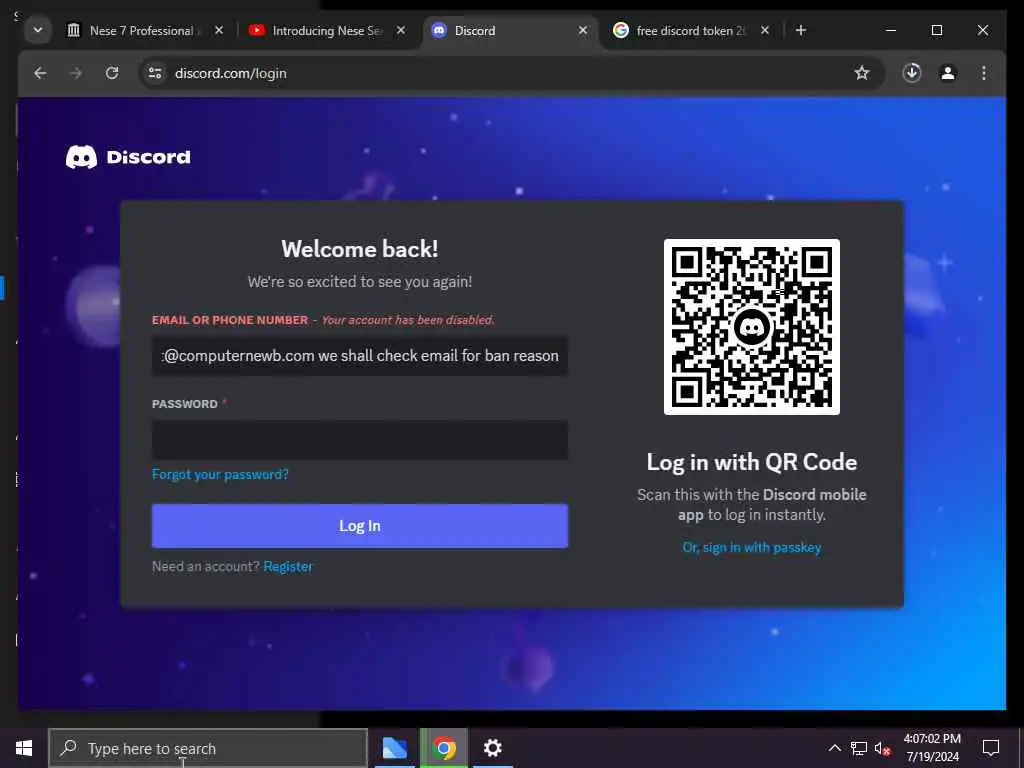
Task: Focus the Email or Phone Number field
Action: pos(360,356)
